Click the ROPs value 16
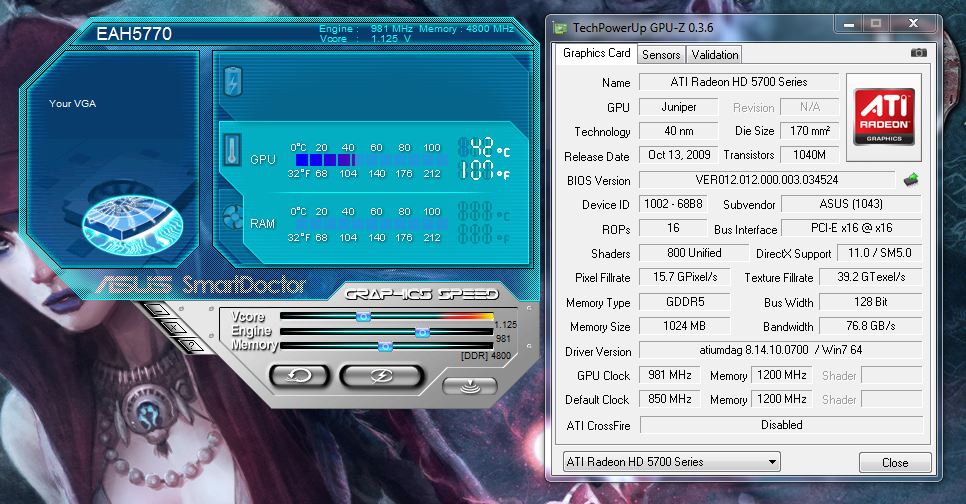The image size is (966, 504). [673, 228]
